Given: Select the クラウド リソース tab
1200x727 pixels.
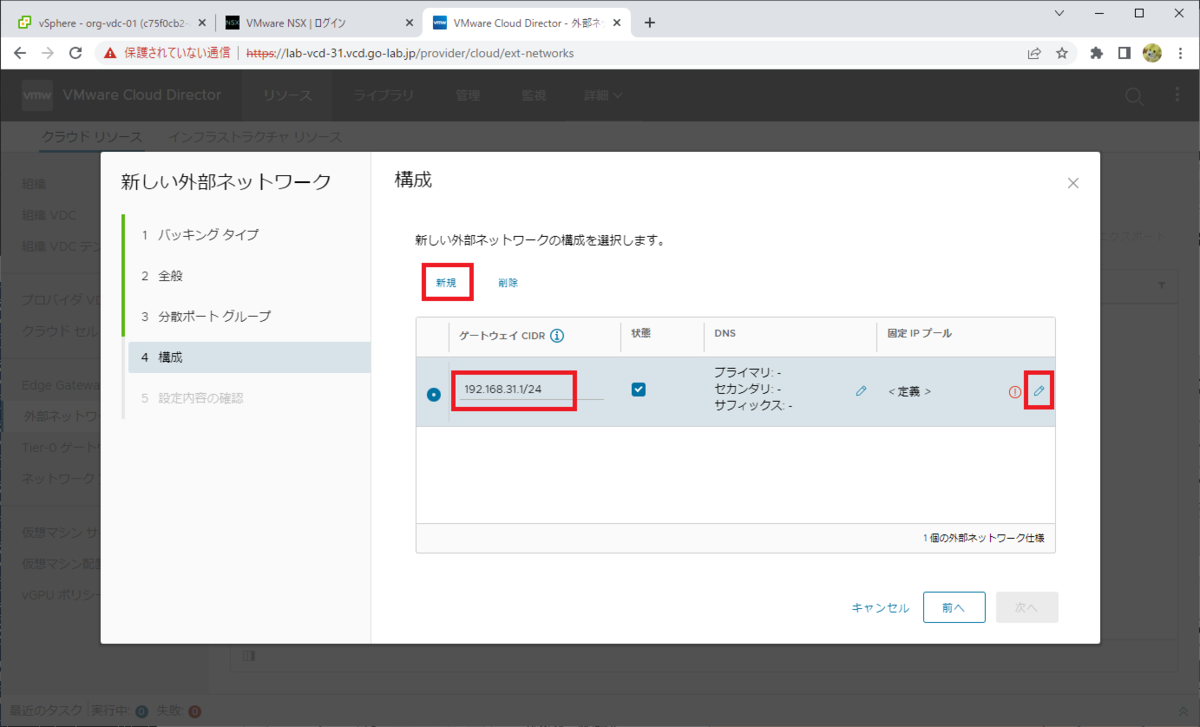Looking at the screenshot, I should pos(92,137).
